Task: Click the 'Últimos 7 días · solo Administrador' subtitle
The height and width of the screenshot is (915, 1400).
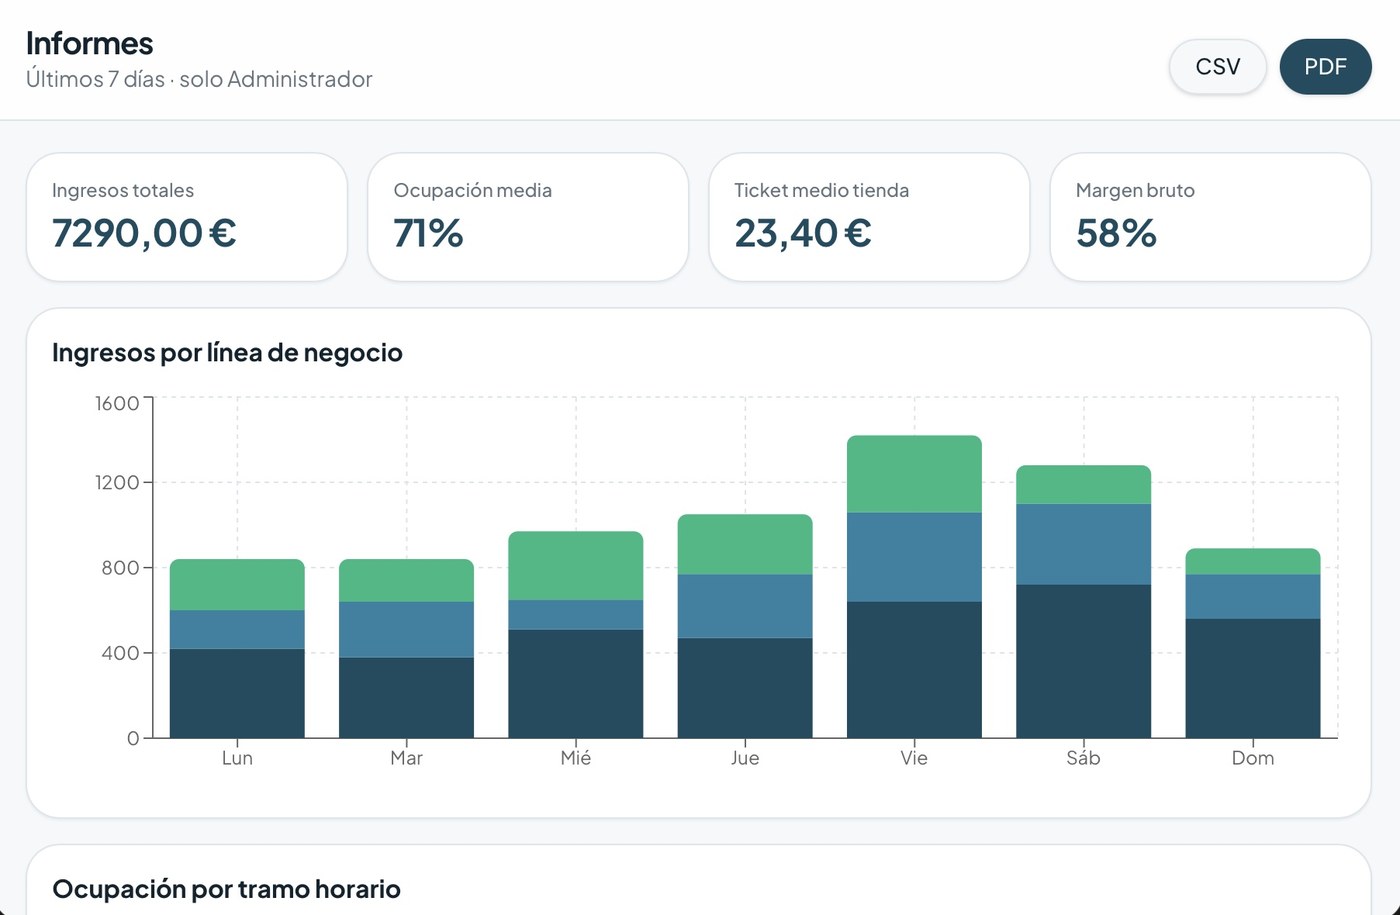Action: (x=199, y=79)
